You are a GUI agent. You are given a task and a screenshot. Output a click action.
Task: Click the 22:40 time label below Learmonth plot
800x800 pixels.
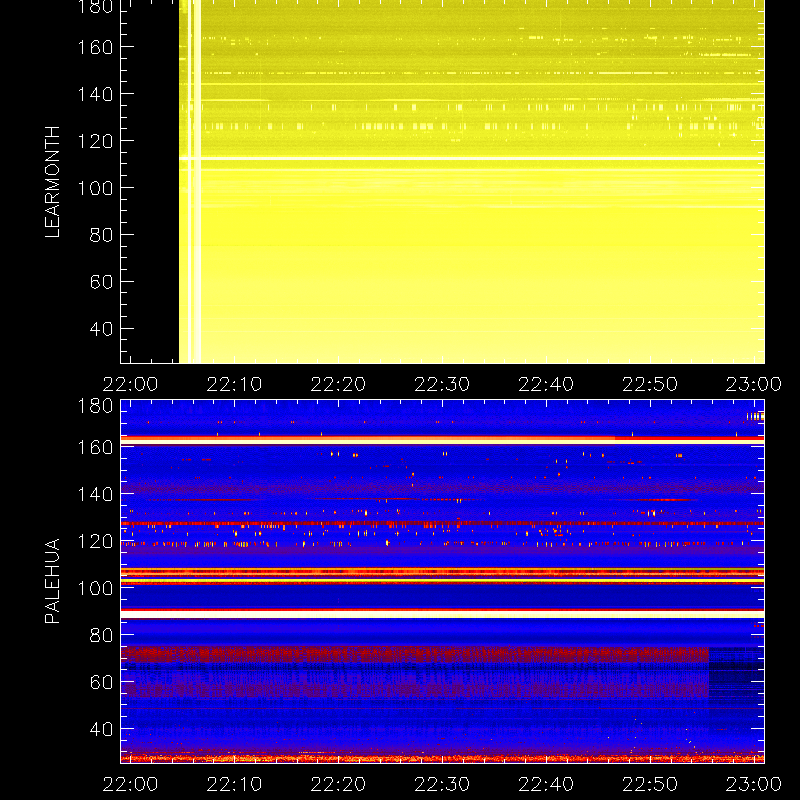(x=546, y=384)
